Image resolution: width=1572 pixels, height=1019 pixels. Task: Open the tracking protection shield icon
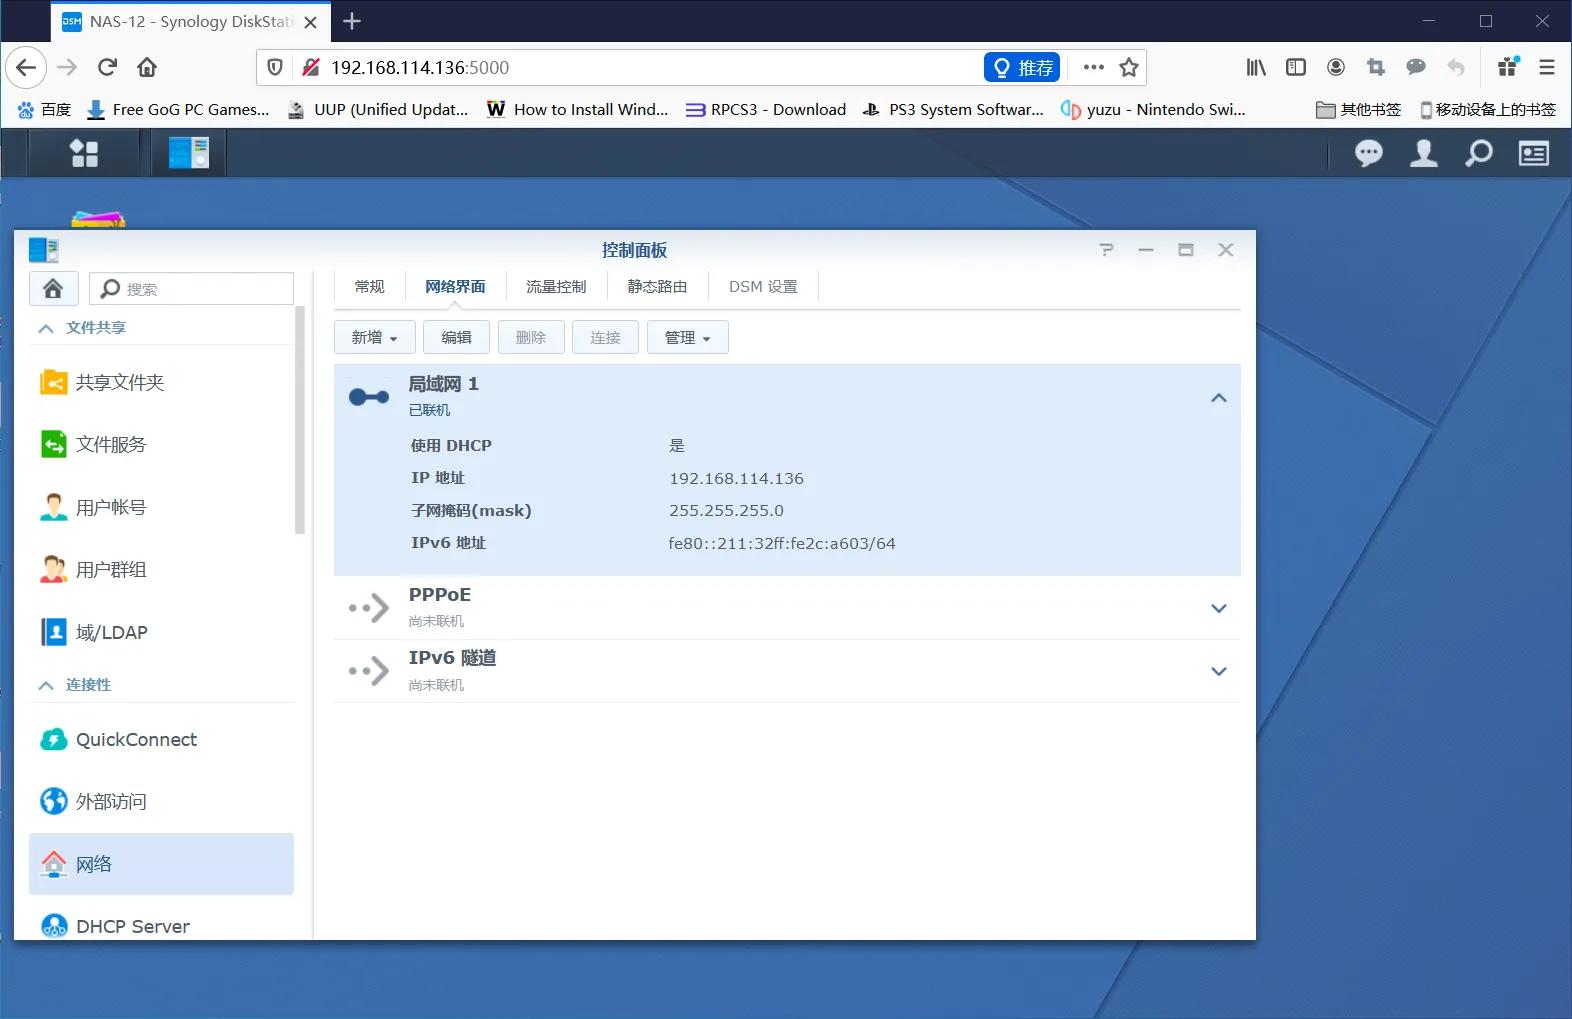point(275,67)
